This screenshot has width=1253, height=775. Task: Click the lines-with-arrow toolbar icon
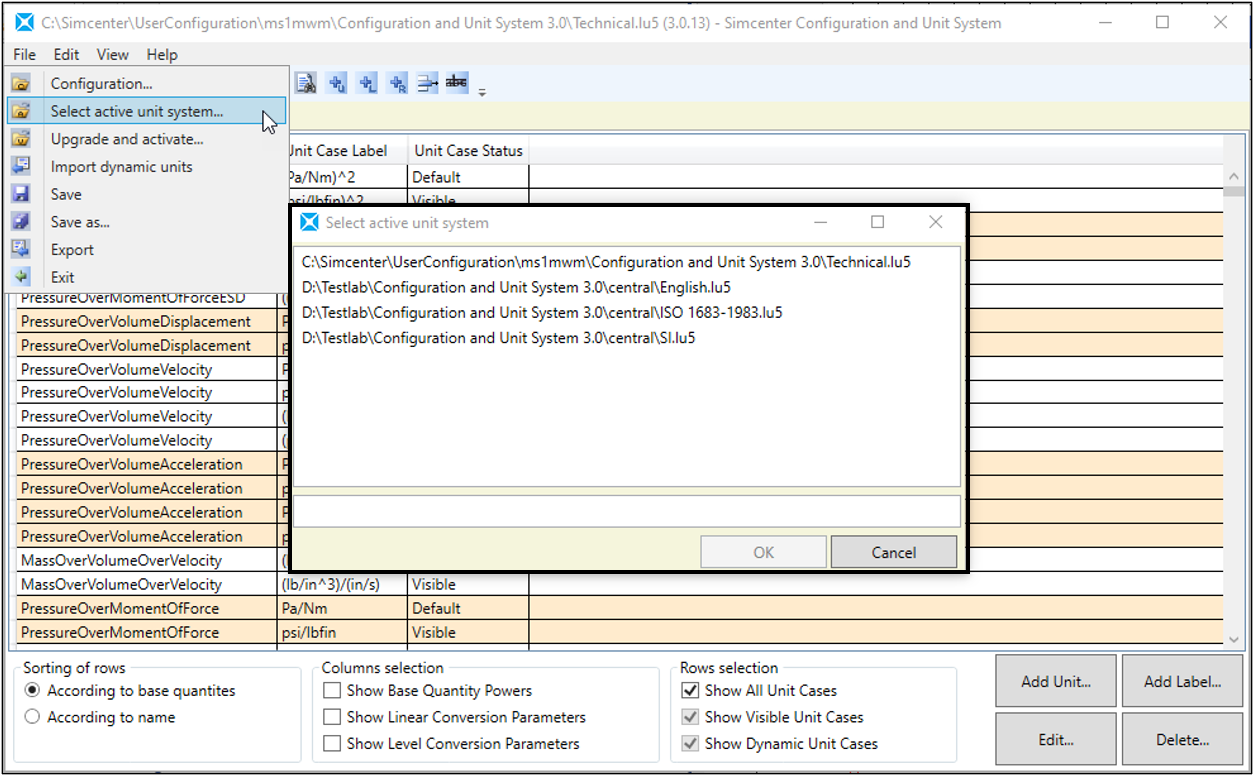[x=427, y=84]
